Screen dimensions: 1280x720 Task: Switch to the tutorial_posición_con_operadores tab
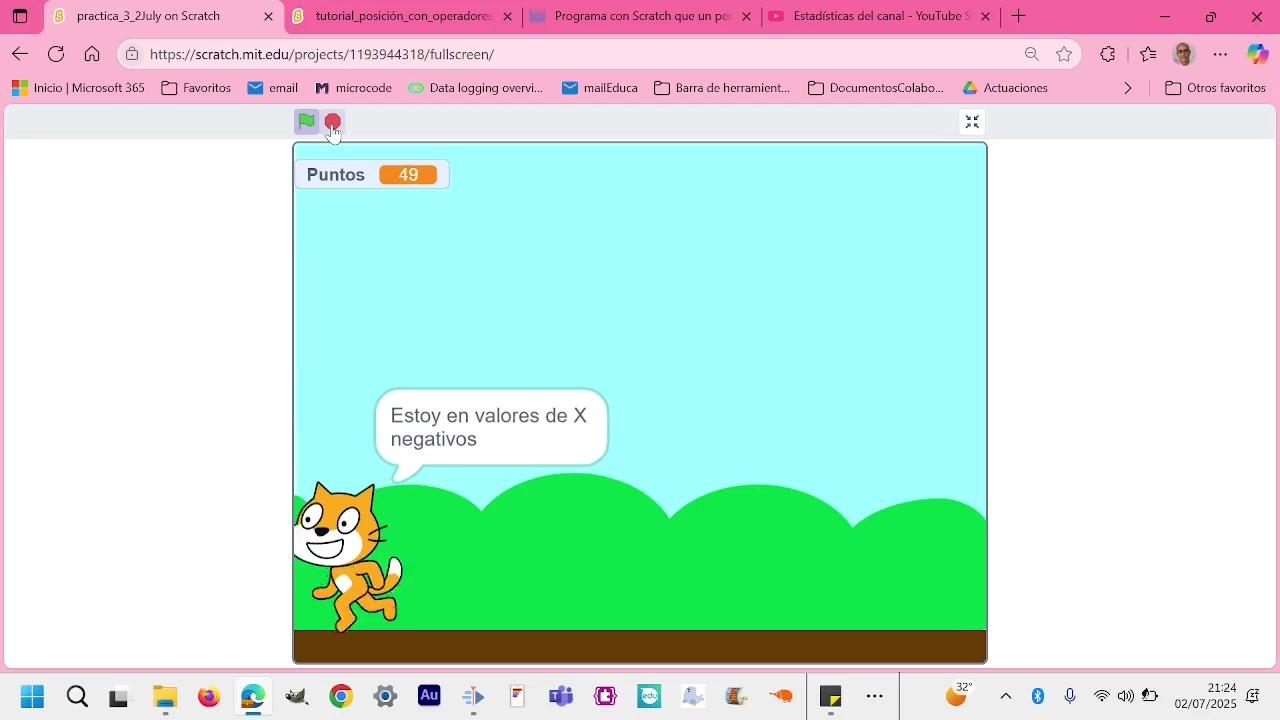click(x=403, y=16)
